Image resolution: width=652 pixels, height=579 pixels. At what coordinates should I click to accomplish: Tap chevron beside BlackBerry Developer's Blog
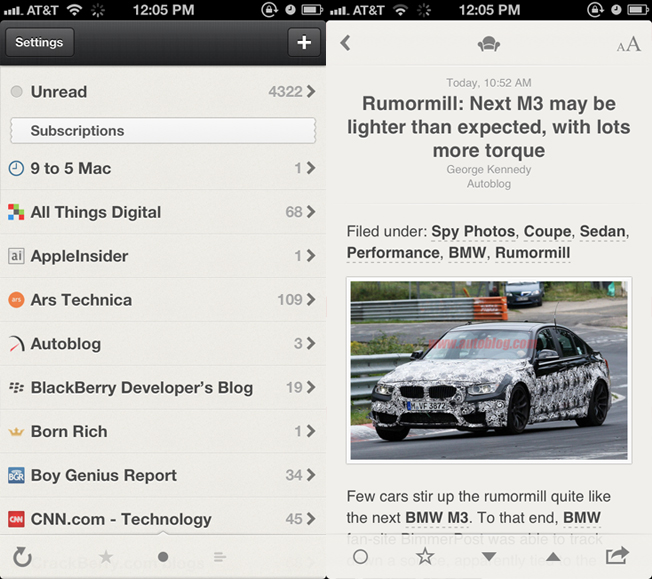(311, 387)
